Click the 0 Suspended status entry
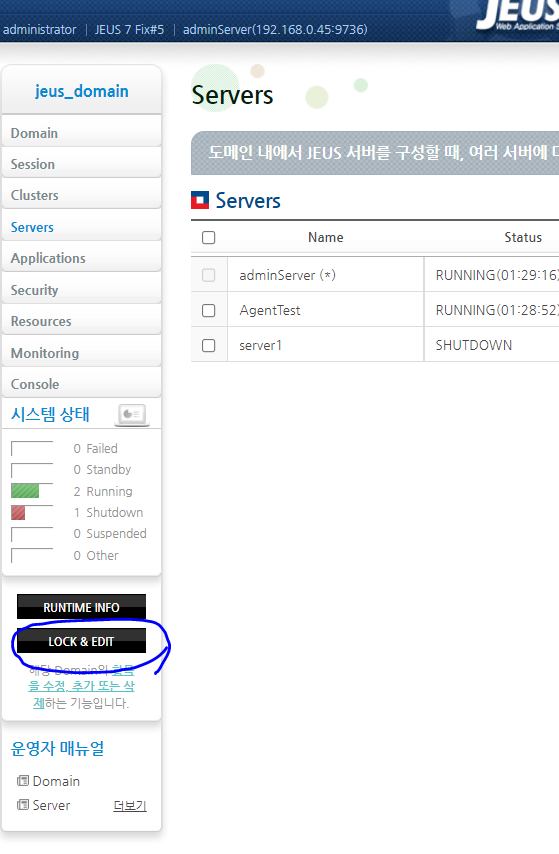 [x=110, y=534]
